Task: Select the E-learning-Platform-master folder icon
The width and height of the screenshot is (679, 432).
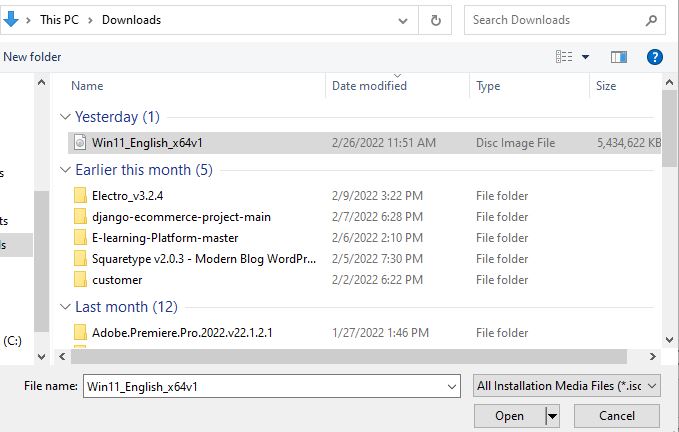Action: click(x=80, y=238)
